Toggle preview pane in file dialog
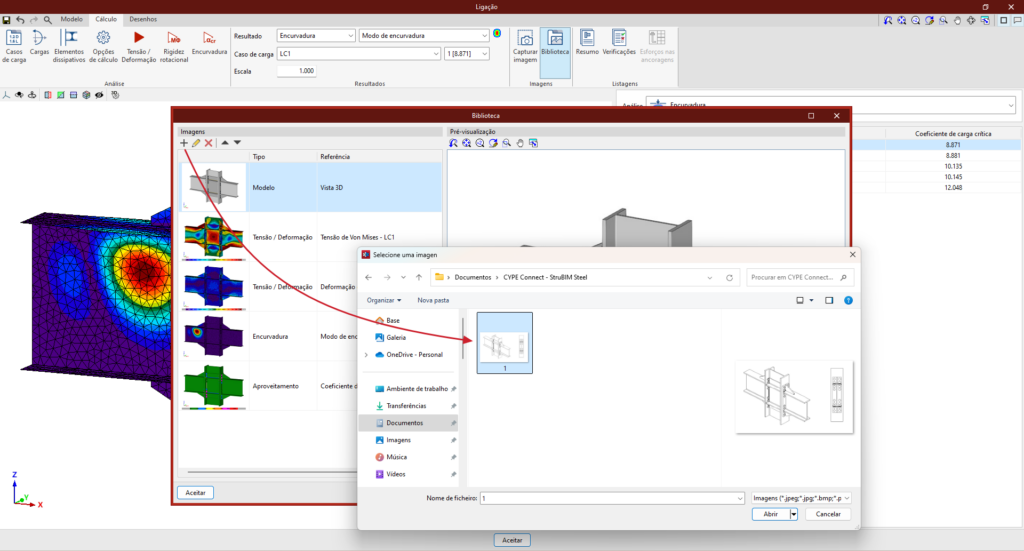This screenshot has height=551, width=1024. tap(829, 300)
